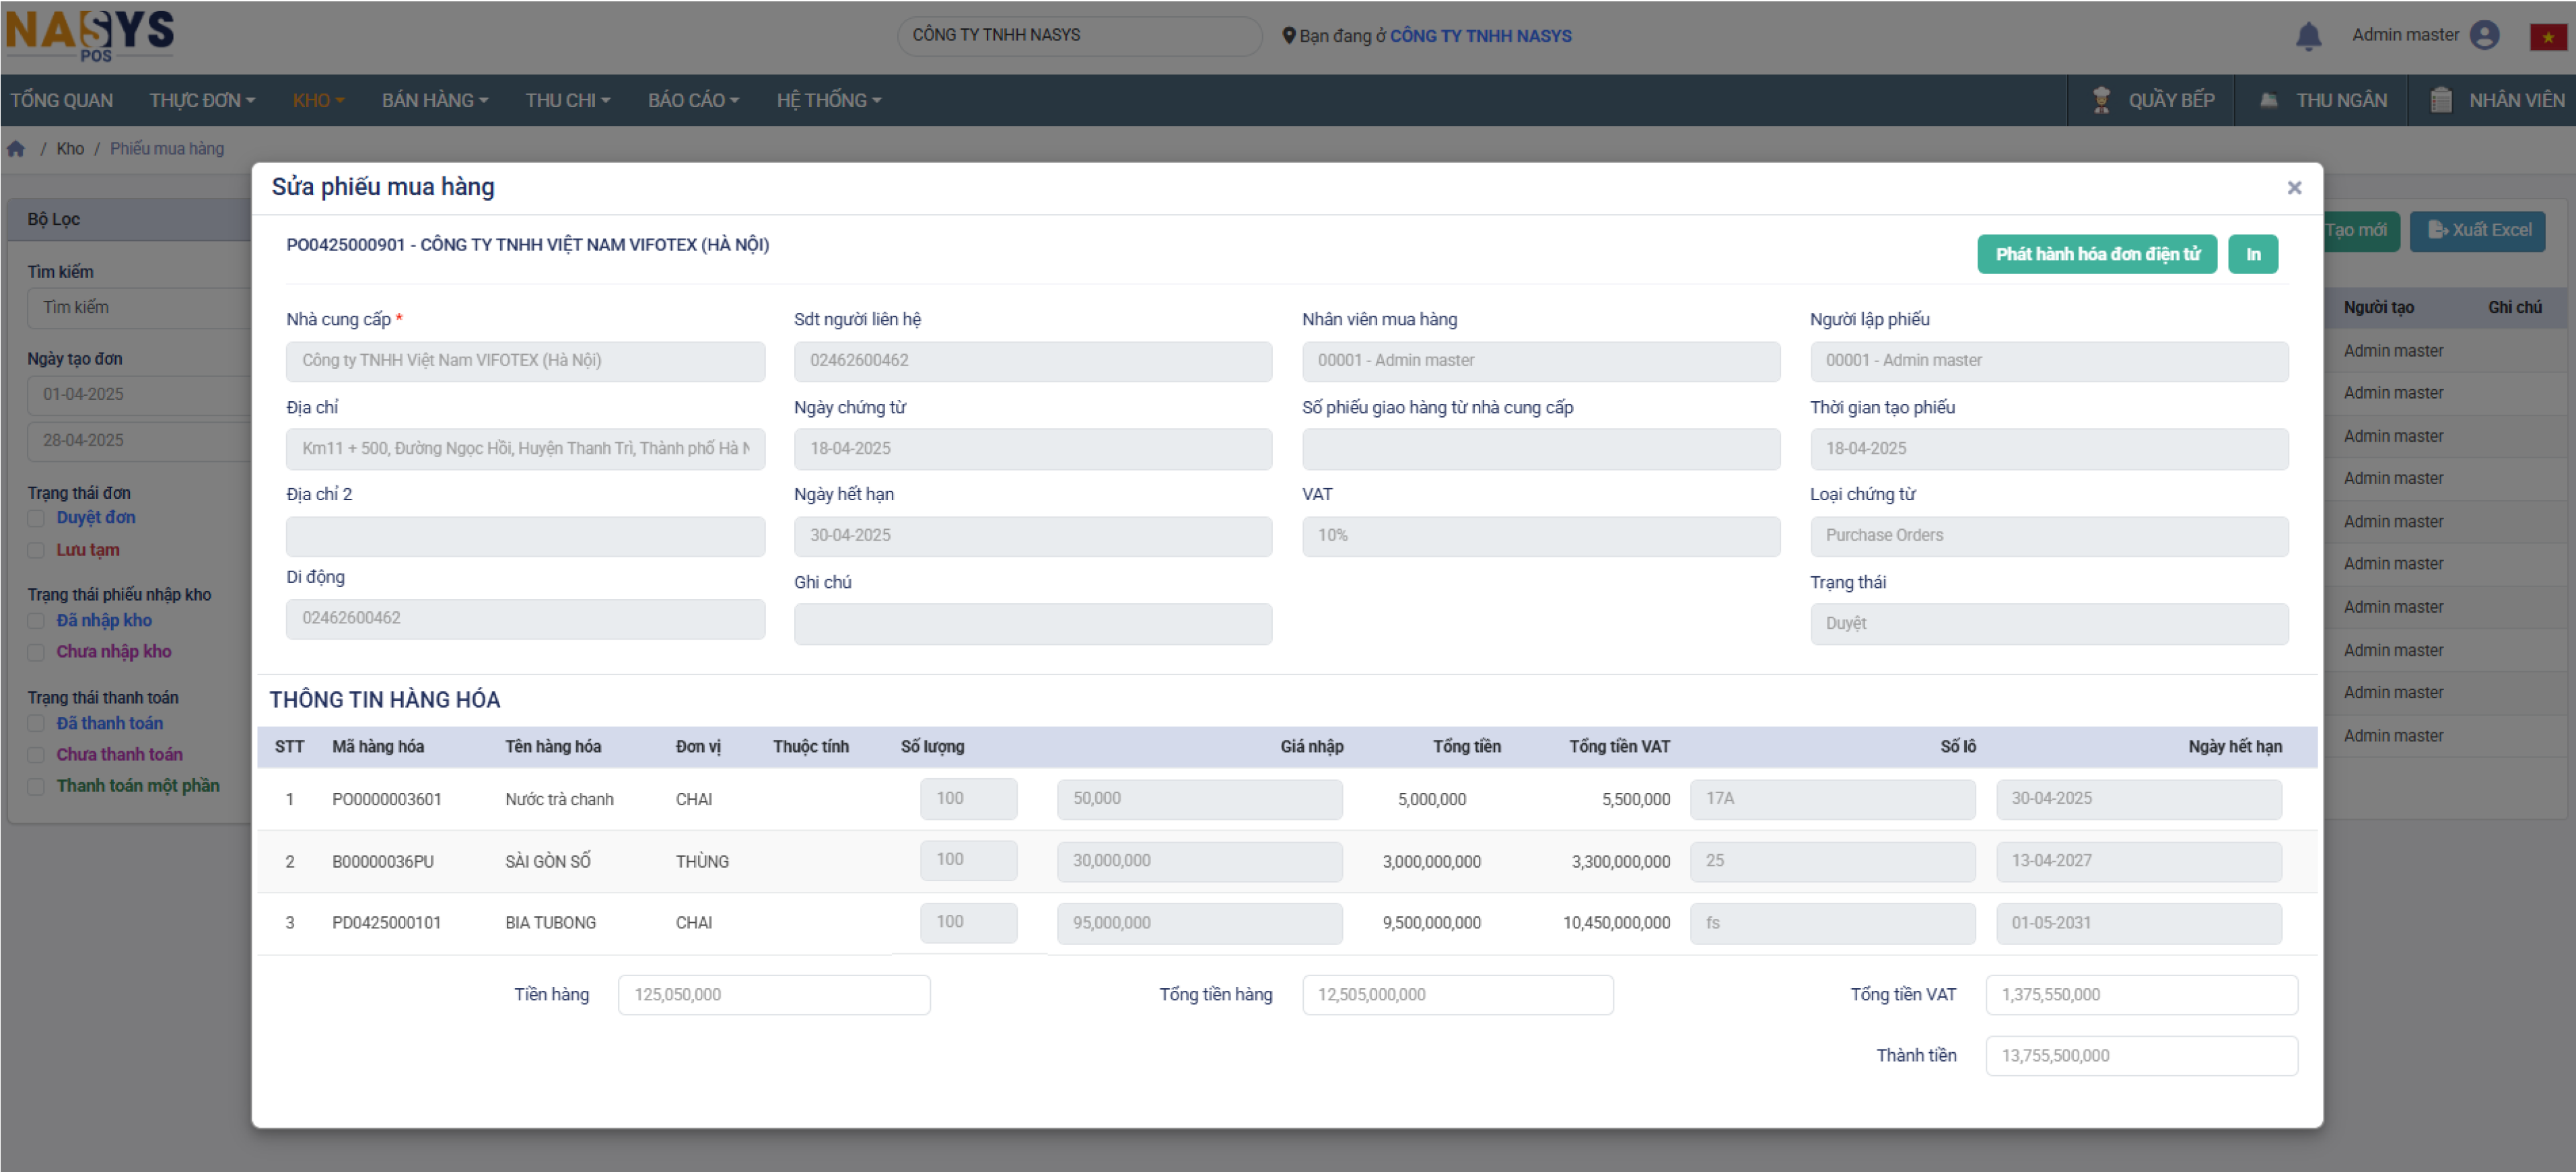This screenshot has height=1172, width=2576.
Task: Click the Người tạo column header
Action: click(x=2378, y=308)
